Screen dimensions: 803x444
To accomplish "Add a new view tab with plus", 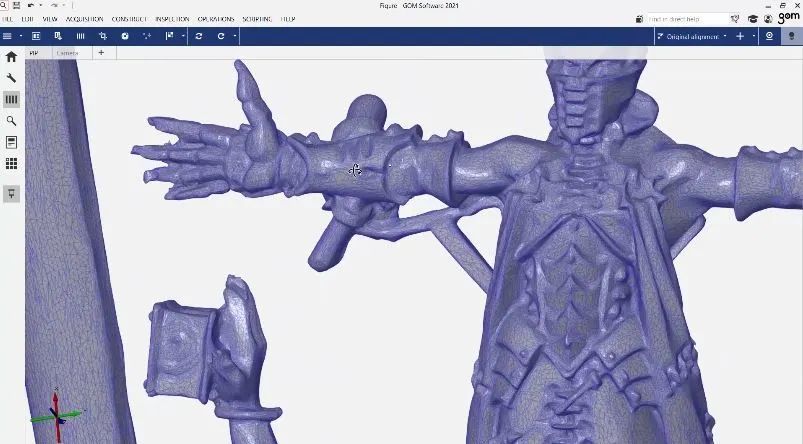I will click(x=101, y=52).
